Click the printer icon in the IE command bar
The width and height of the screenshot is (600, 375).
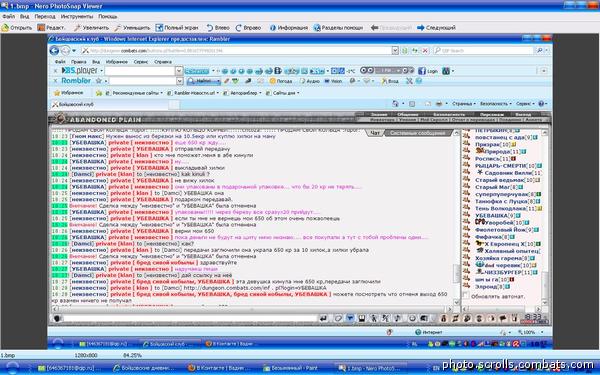[439, 104]
